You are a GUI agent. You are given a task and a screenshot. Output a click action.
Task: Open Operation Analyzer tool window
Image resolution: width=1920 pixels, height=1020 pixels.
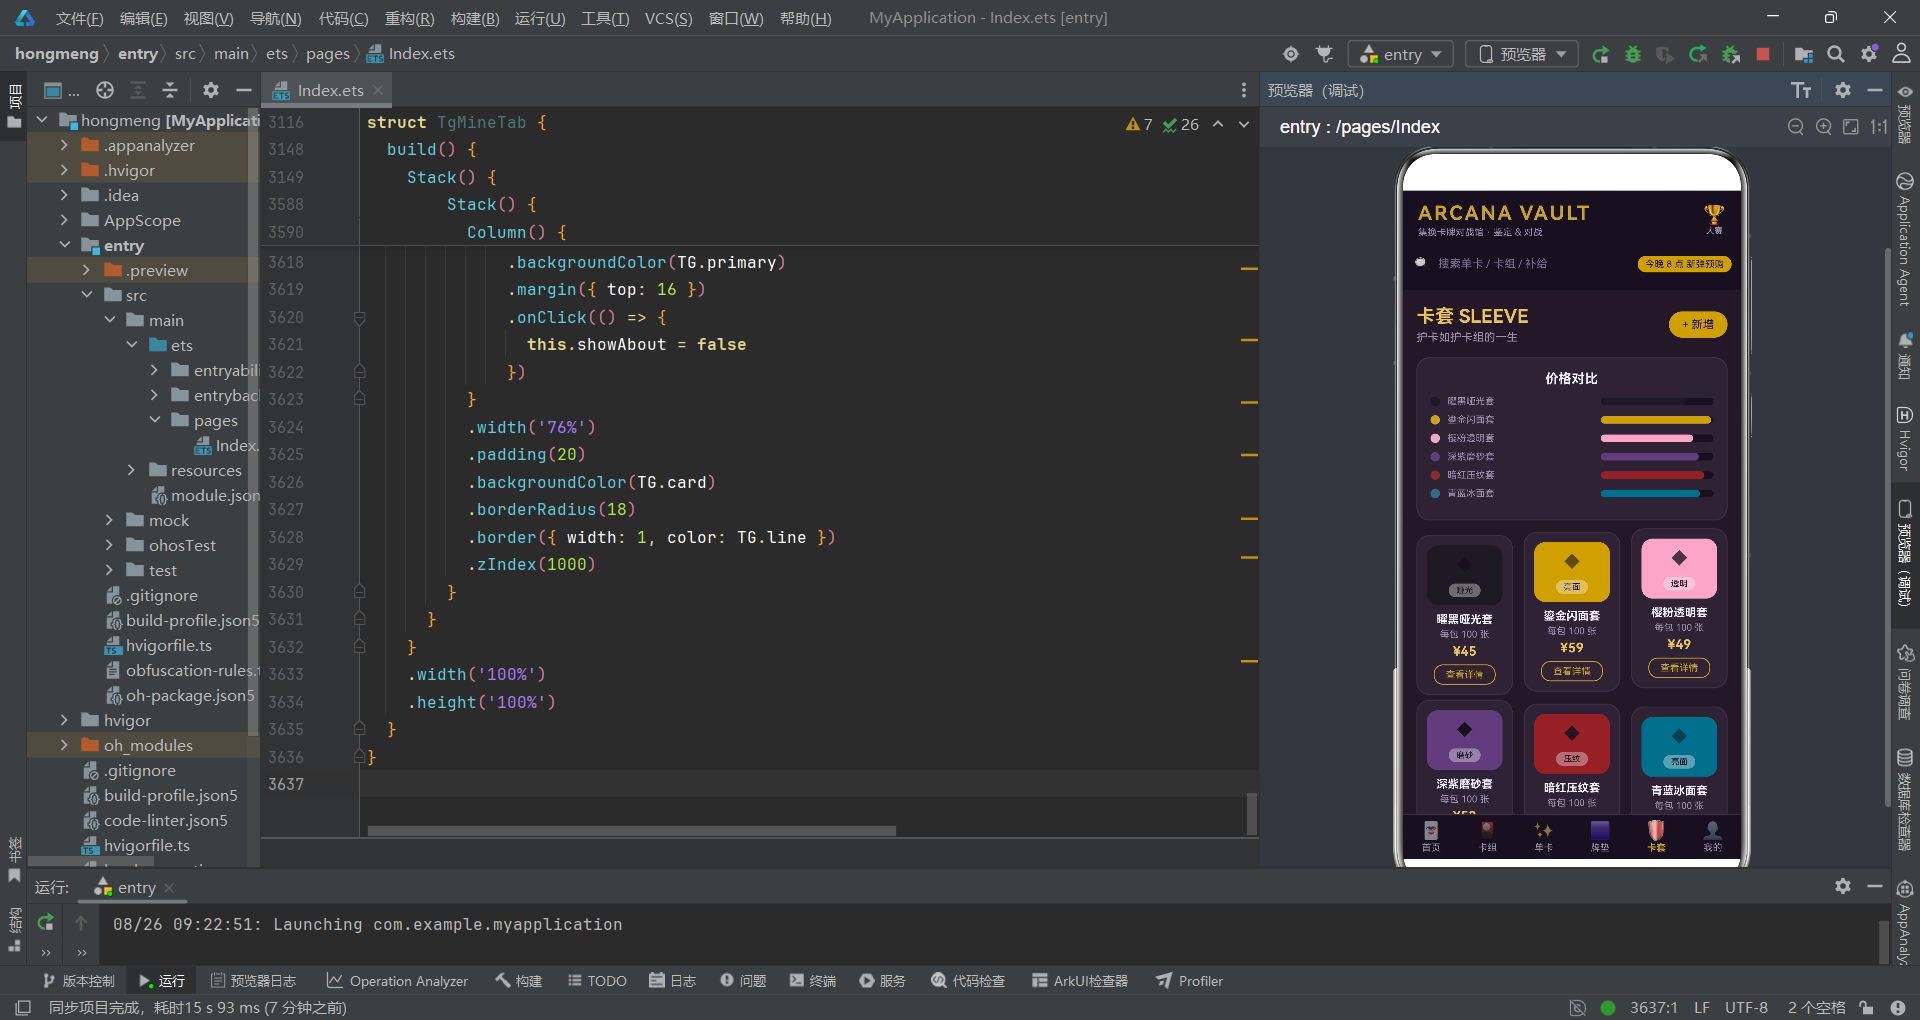coord(397,981)
